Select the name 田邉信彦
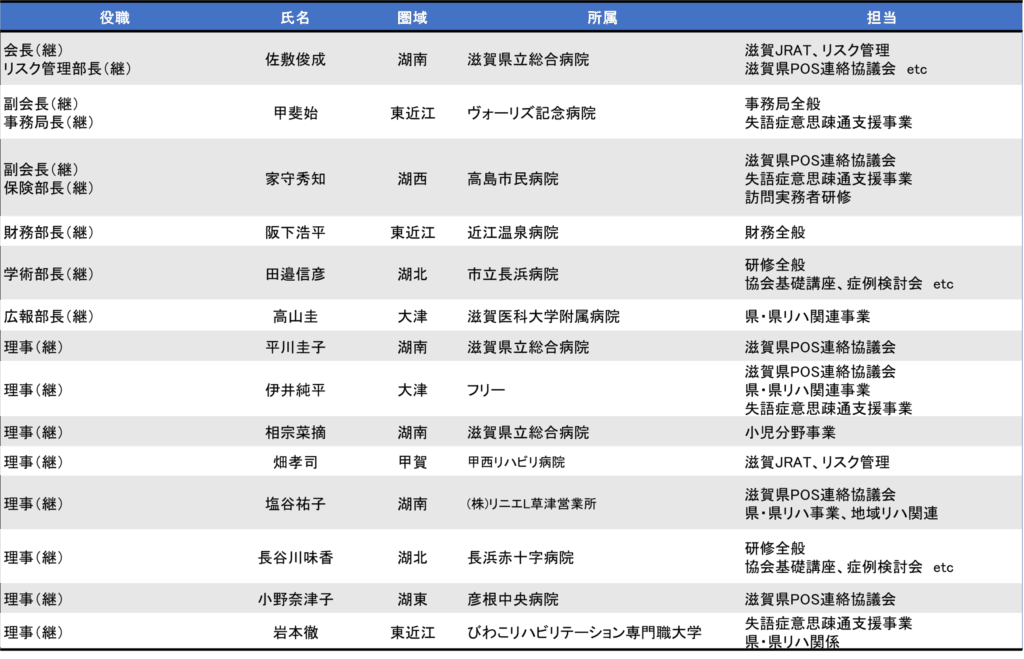This screenshot has width=1024, height=659. (295, 274)
